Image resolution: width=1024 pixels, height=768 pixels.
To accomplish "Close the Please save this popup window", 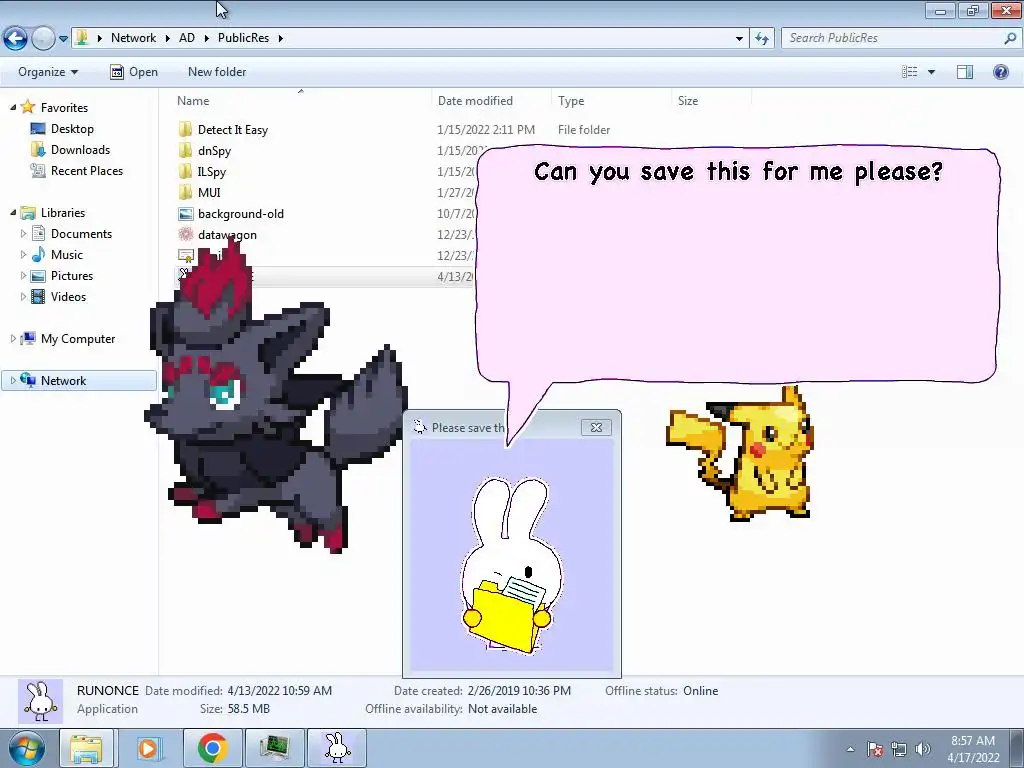I will [x=596, y=427].
